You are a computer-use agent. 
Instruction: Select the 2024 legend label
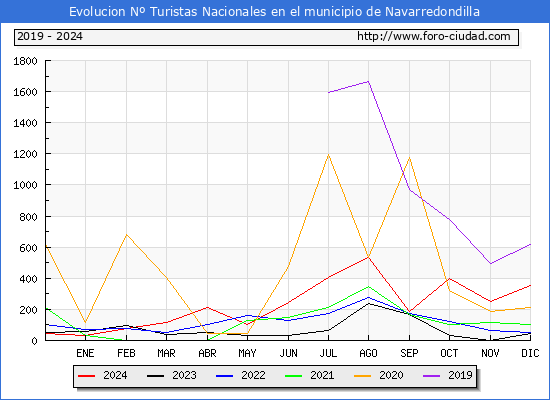click(x=115, y=375)
